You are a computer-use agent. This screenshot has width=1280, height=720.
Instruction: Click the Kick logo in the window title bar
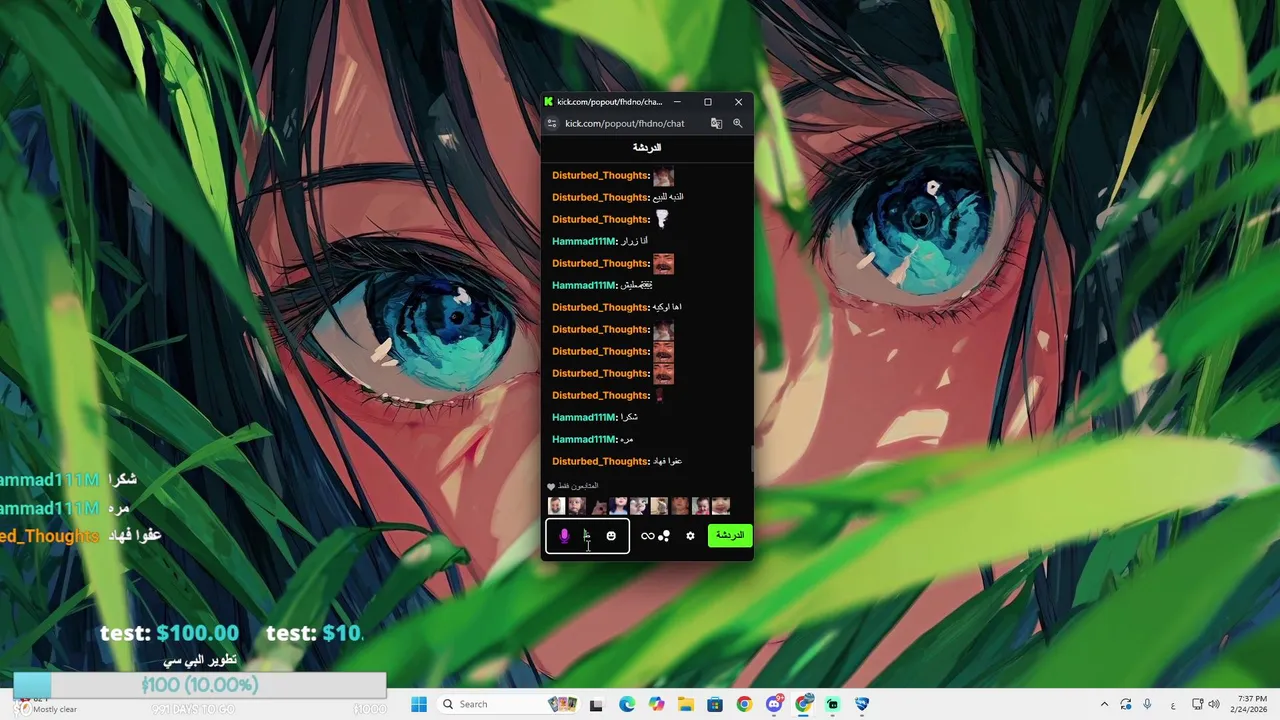point(548,102)
